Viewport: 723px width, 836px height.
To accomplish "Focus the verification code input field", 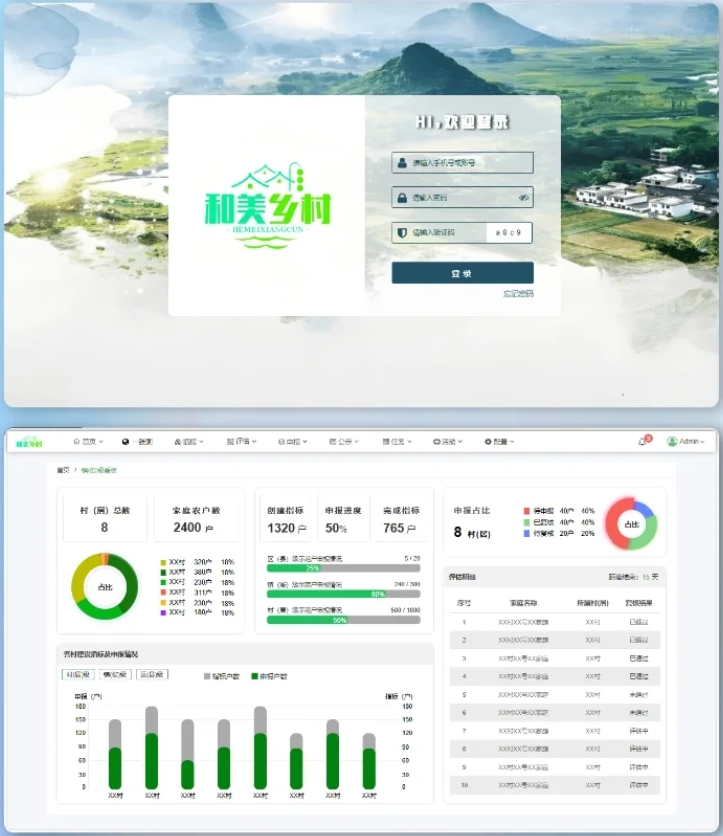I will (439, 232).
